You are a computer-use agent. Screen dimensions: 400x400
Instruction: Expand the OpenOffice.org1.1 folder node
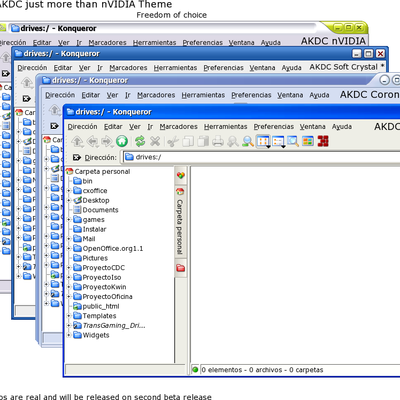[x=69, y=248]
